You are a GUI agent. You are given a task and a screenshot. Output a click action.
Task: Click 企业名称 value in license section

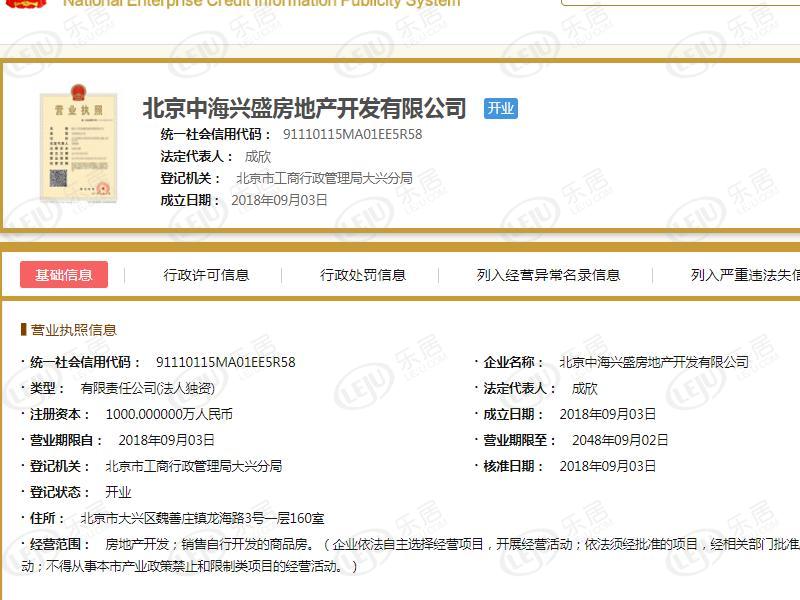tap(654, 362)
